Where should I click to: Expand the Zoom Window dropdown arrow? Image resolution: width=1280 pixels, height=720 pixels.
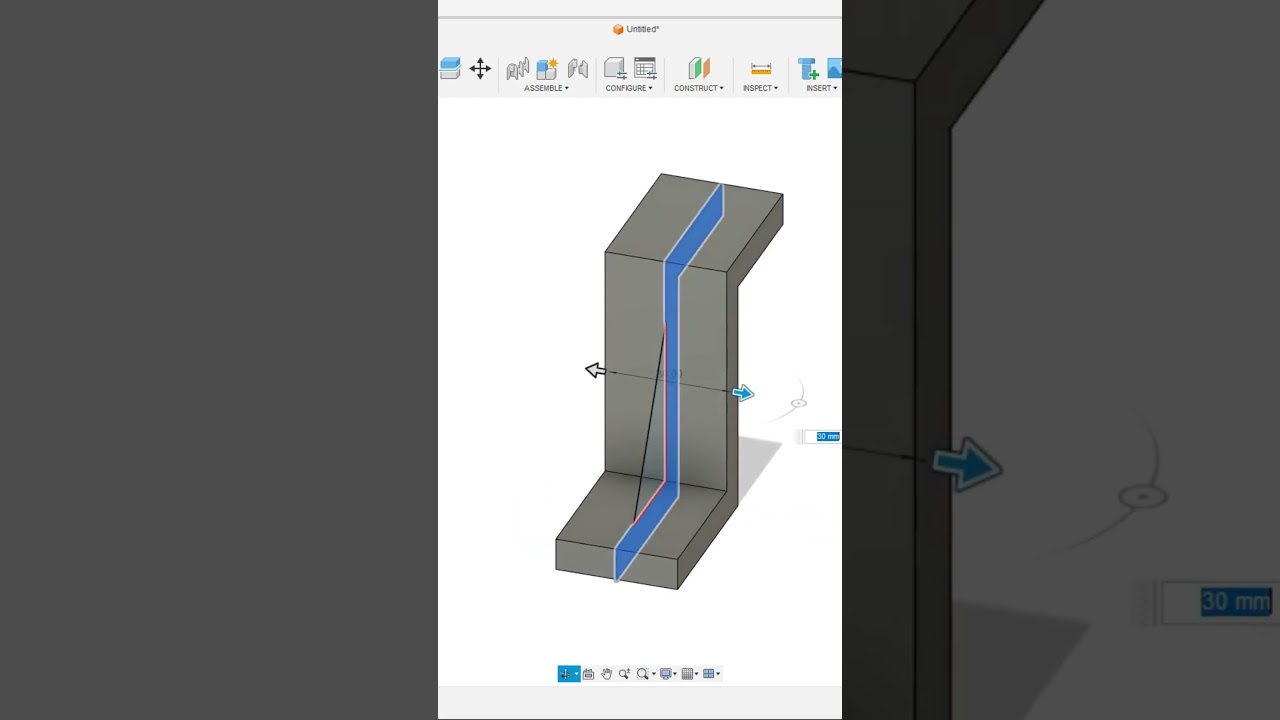[654, 674]
